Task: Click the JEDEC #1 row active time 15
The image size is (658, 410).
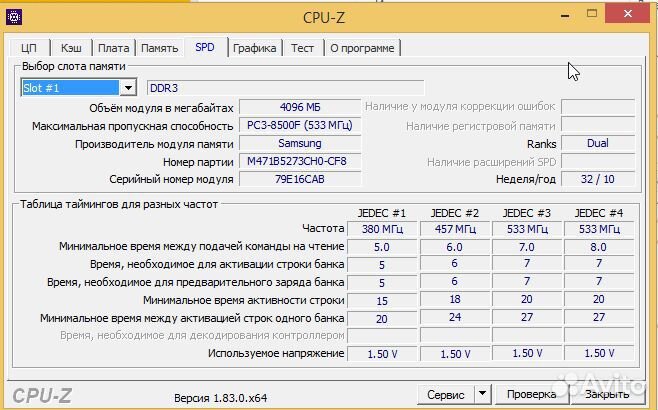Action: [x=382, y=301]
